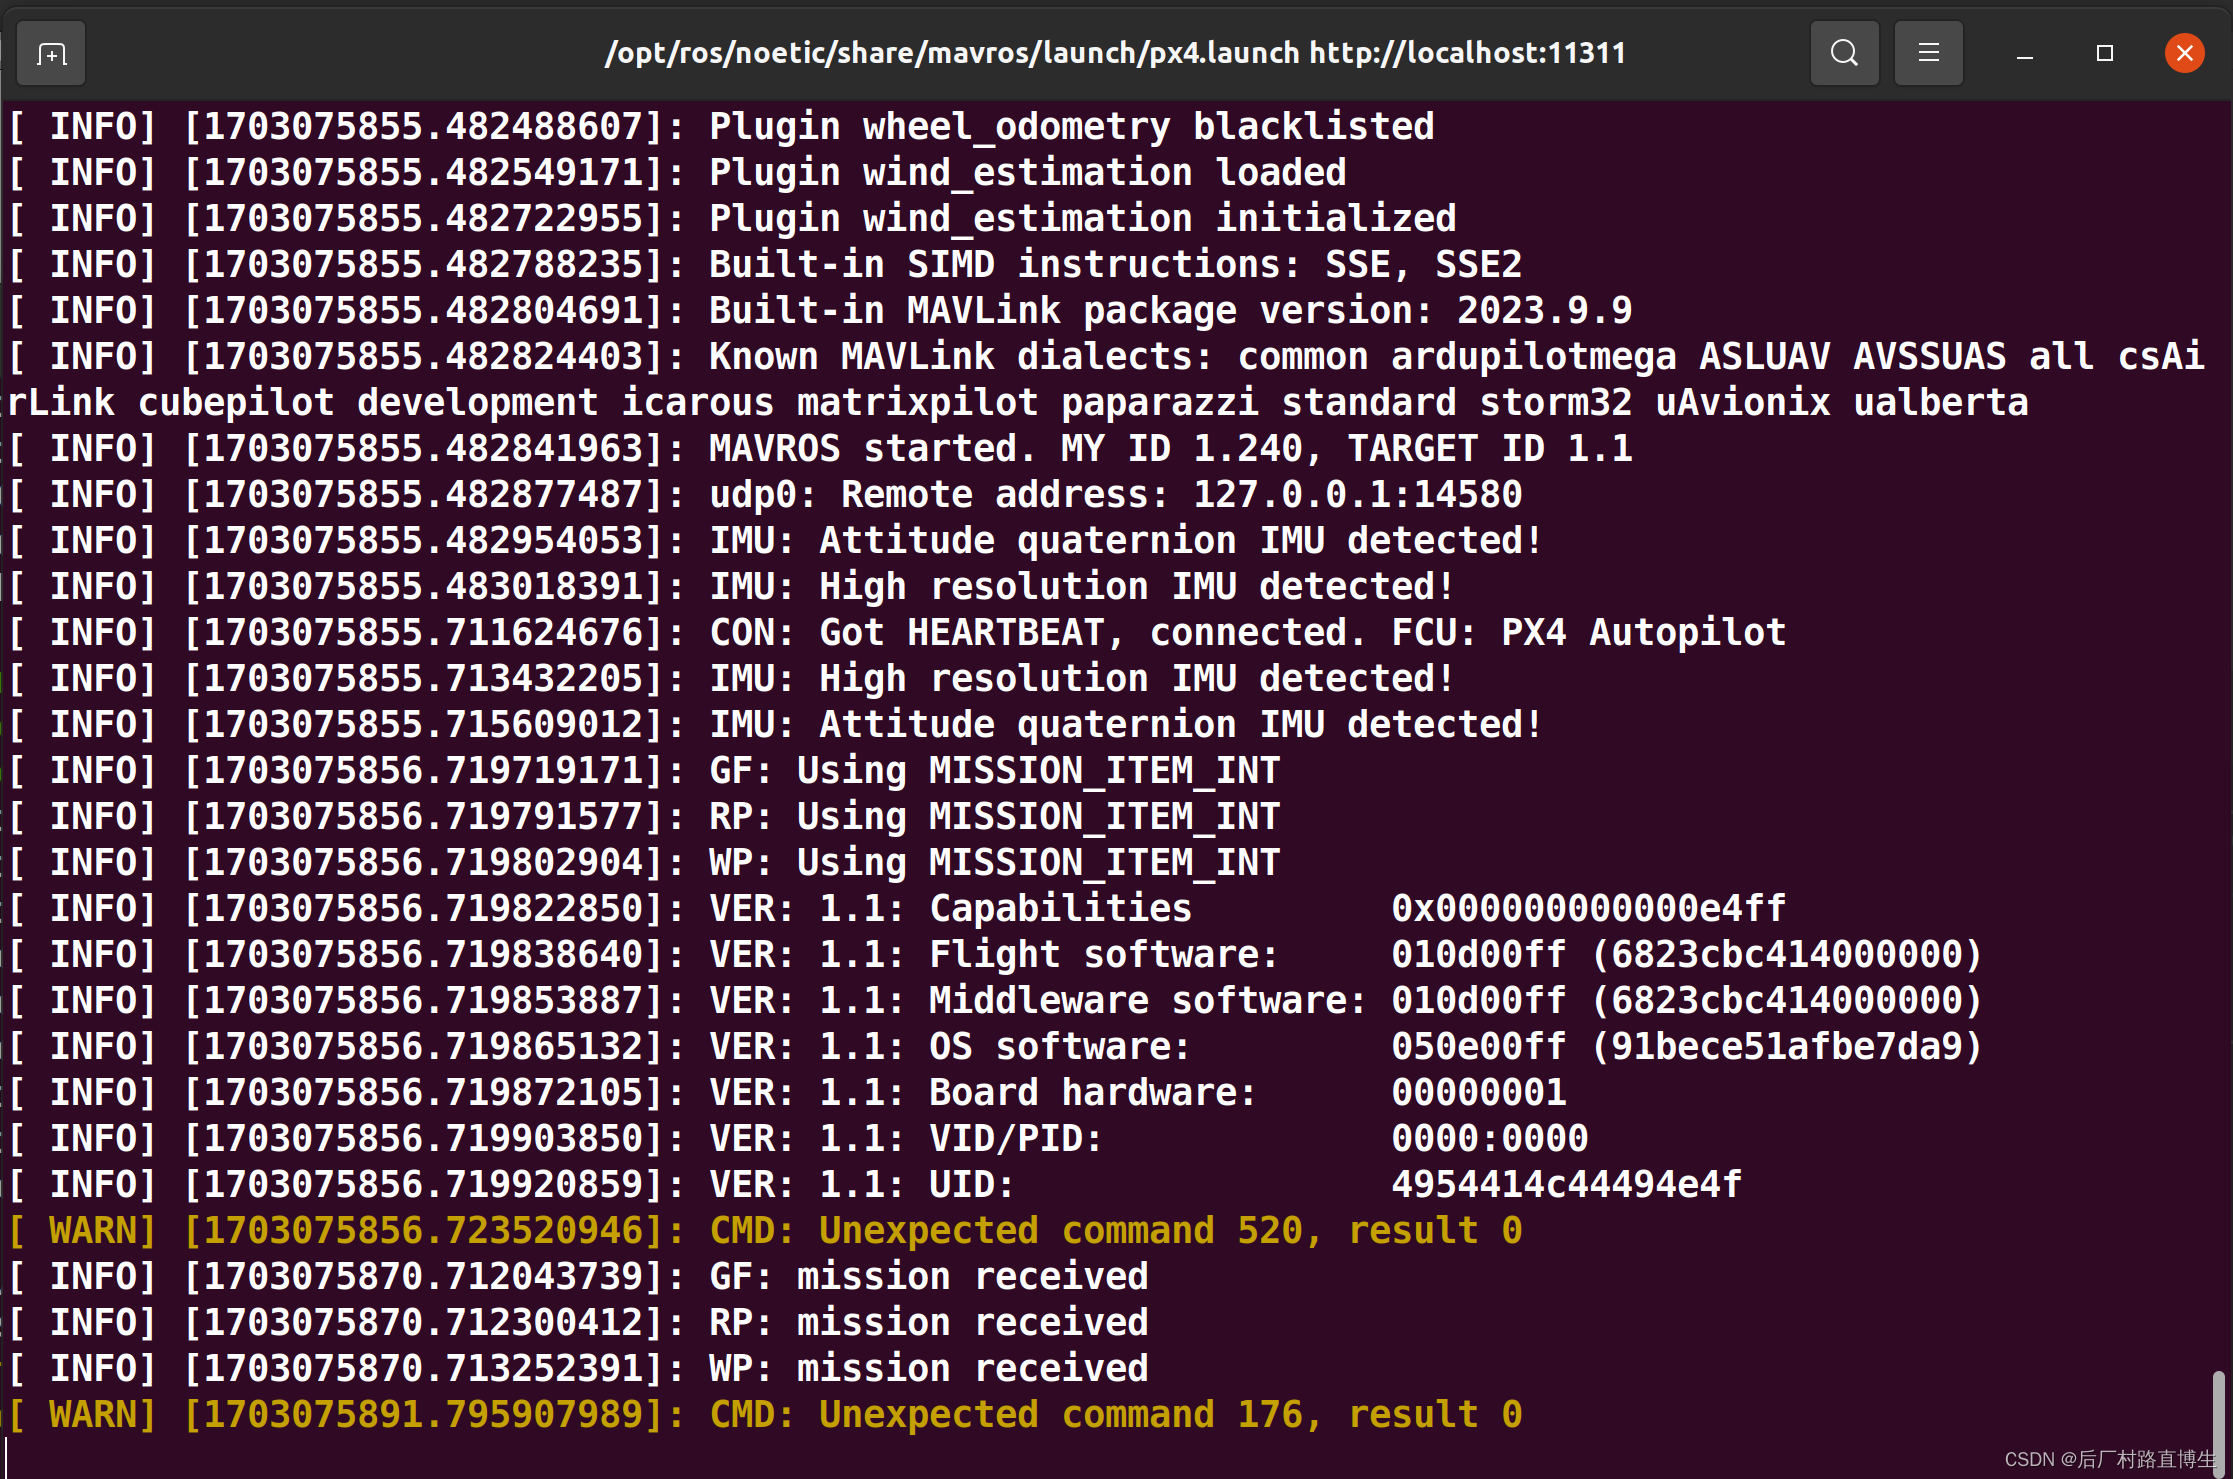This screenshot has height=1479, width=2233.
Task: Click the timestamp 1703075855.713432205
Action: [424, 679]
